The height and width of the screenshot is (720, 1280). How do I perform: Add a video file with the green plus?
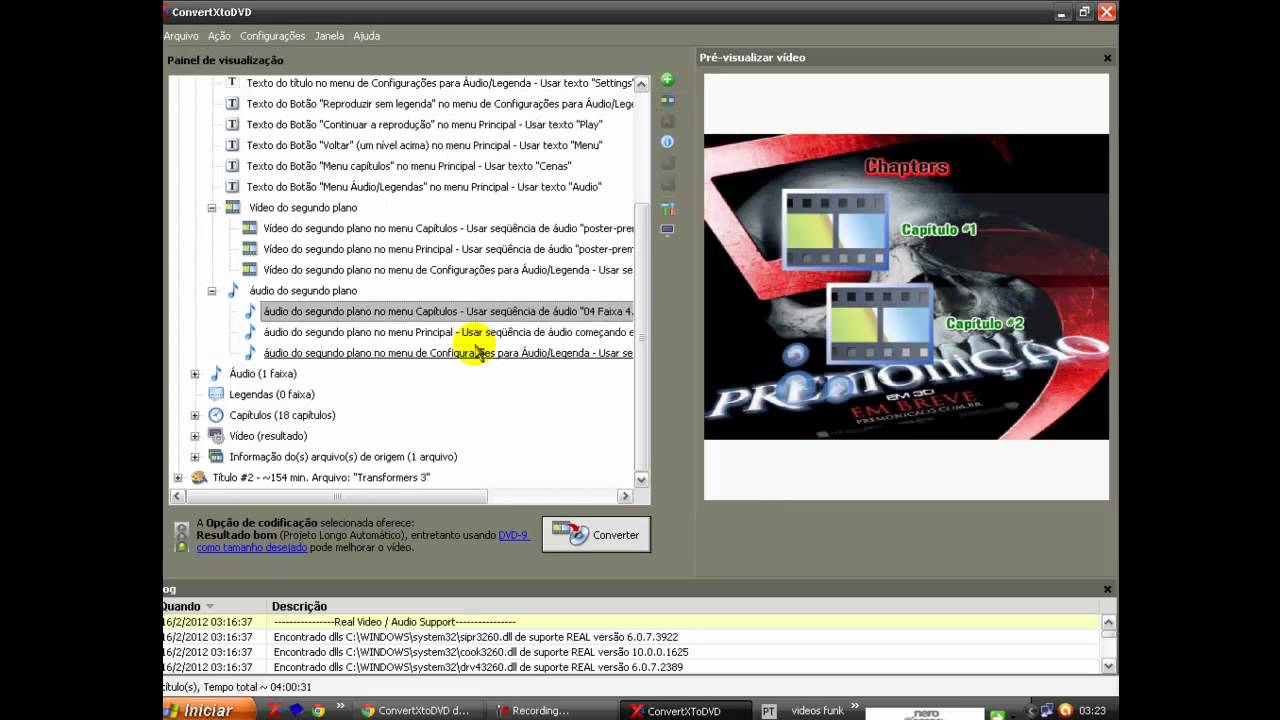(x=667, y=79)
